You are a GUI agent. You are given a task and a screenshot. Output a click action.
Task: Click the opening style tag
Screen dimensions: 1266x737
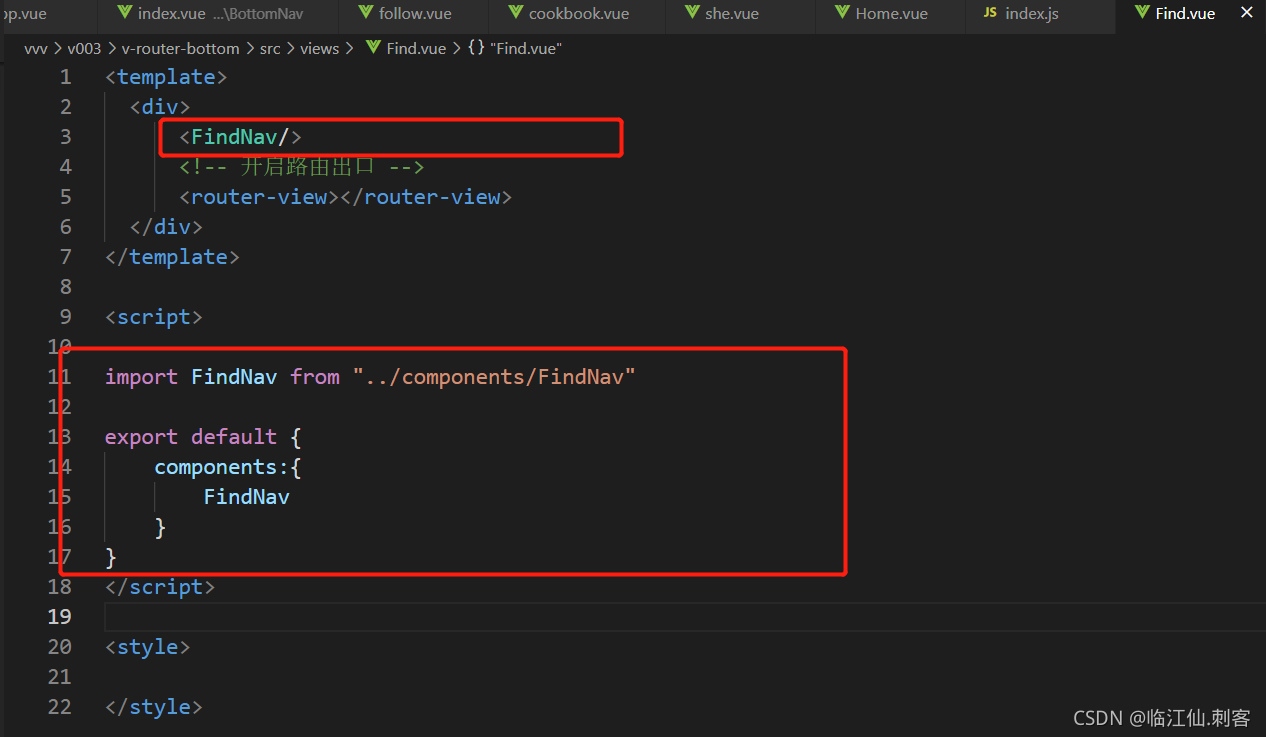pyautogui.click(x=147, y=647)
